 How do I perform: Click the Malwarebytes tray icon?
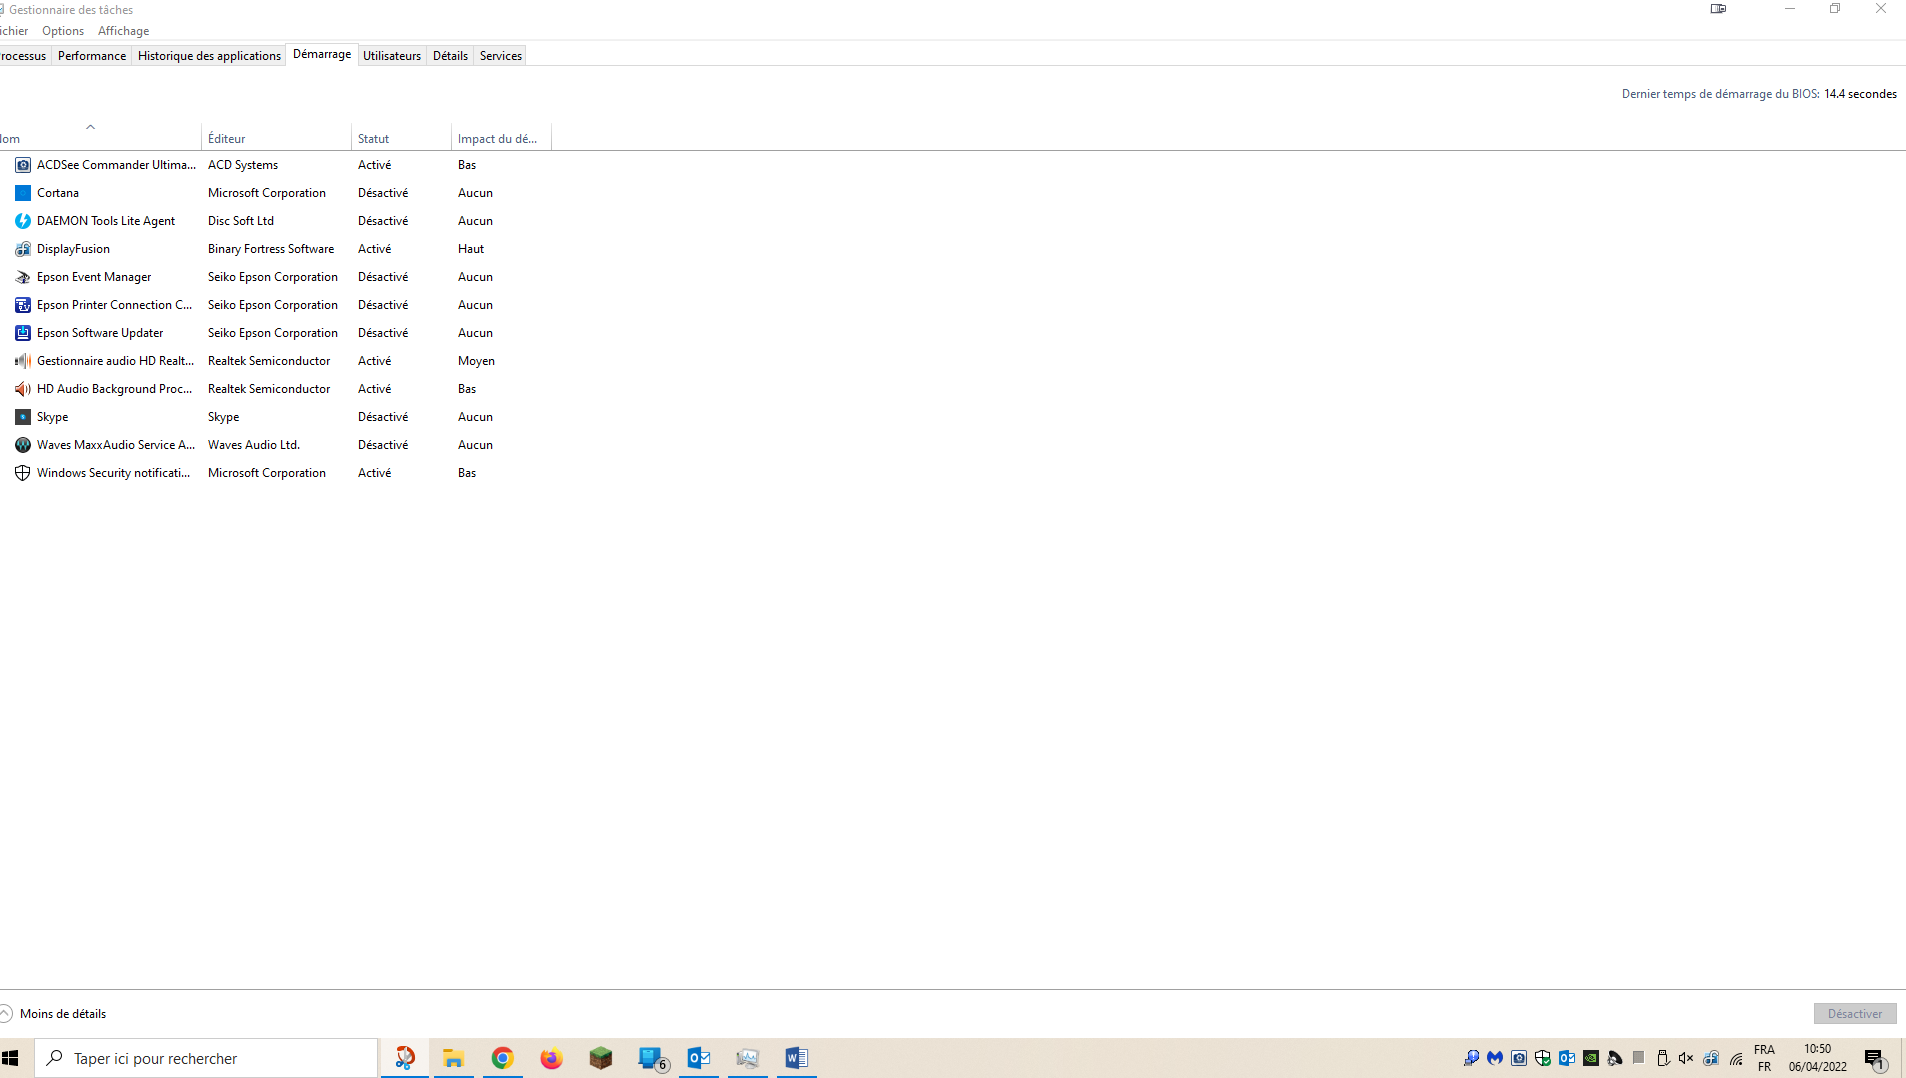point(1495,1058)
